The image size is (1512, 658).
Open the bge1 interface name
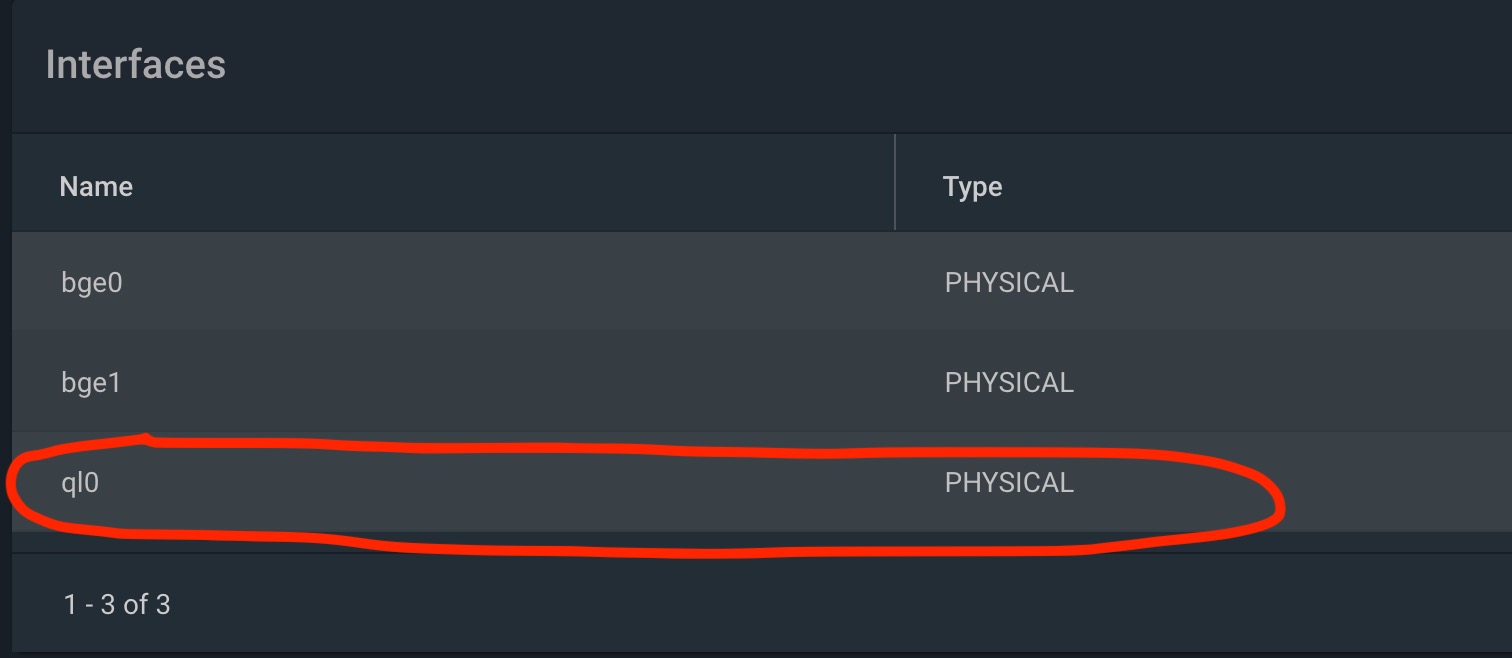[x=91, y=383]
